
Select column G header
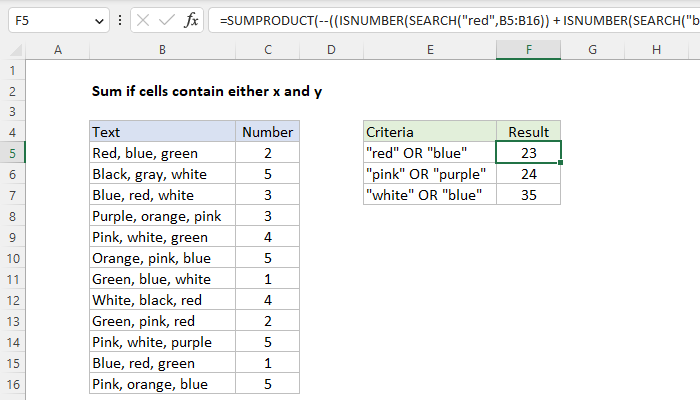pos(592,50)
